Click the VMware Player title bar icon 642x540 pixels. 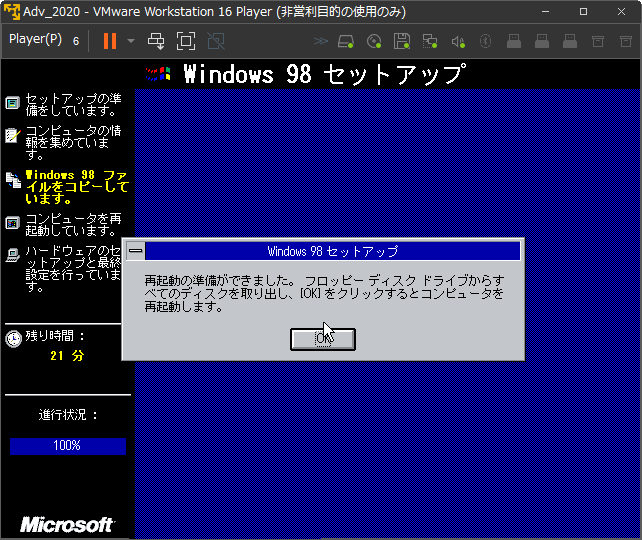click(12, 11)
